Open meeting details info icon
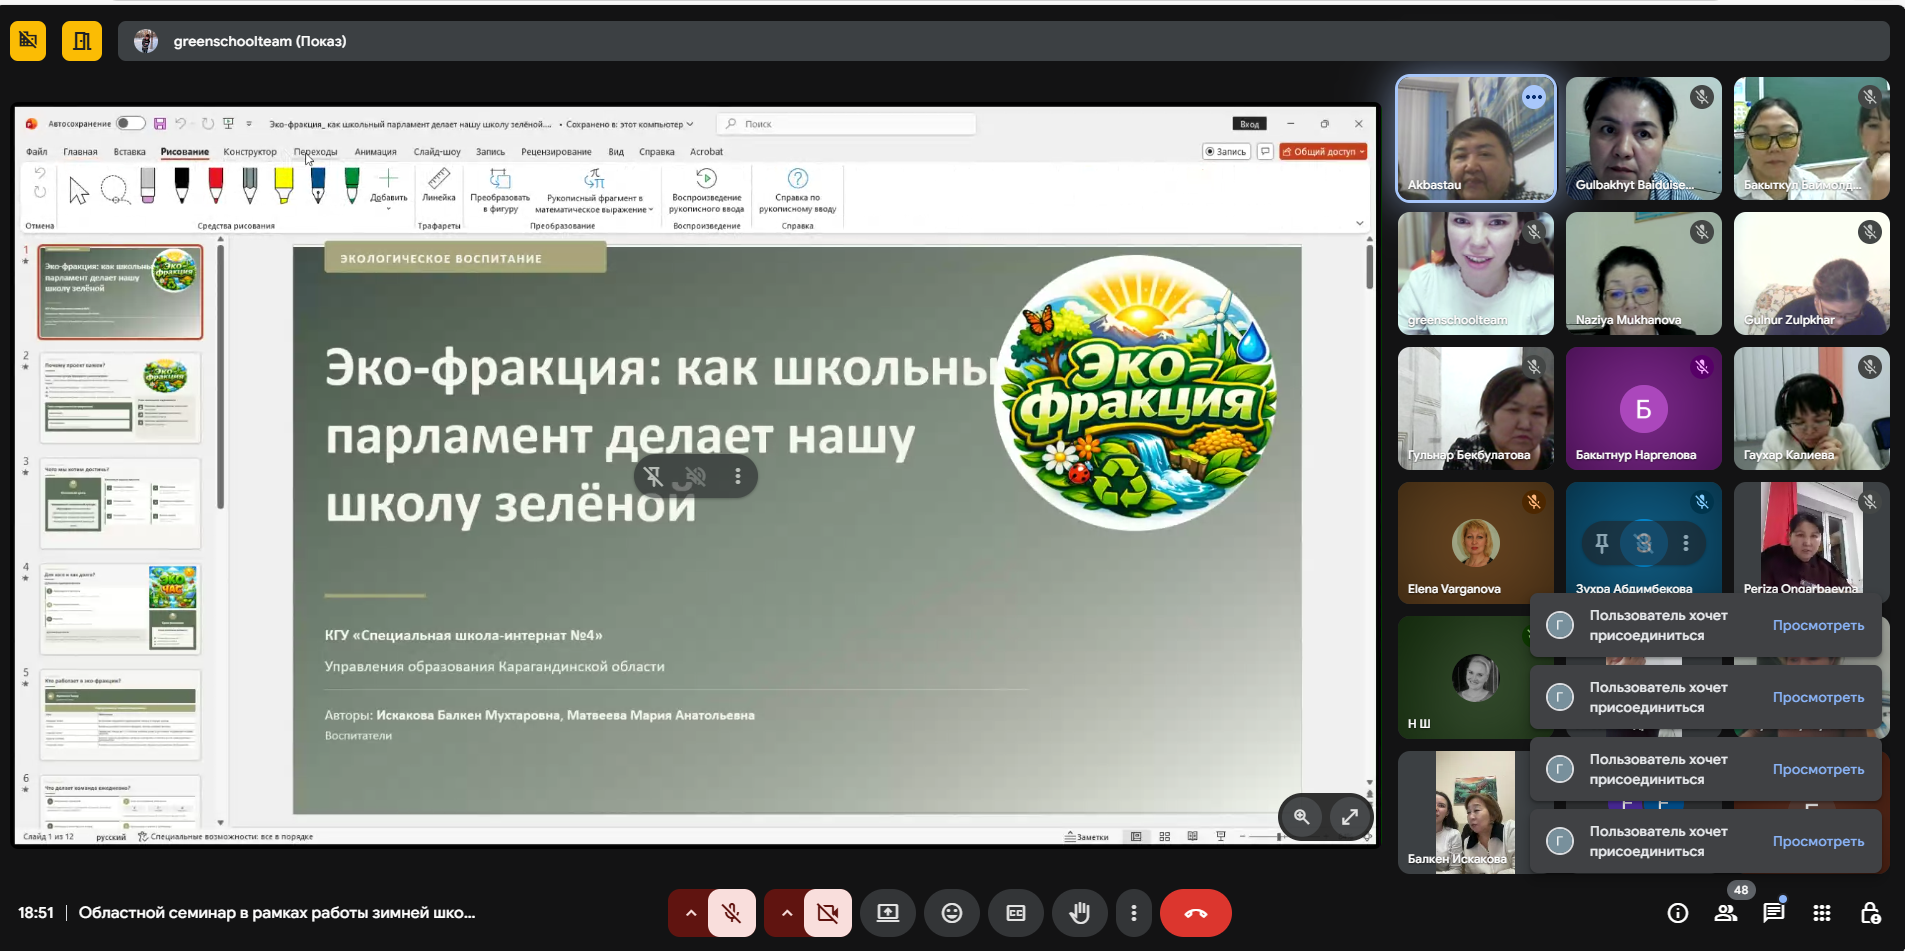 1678,912
